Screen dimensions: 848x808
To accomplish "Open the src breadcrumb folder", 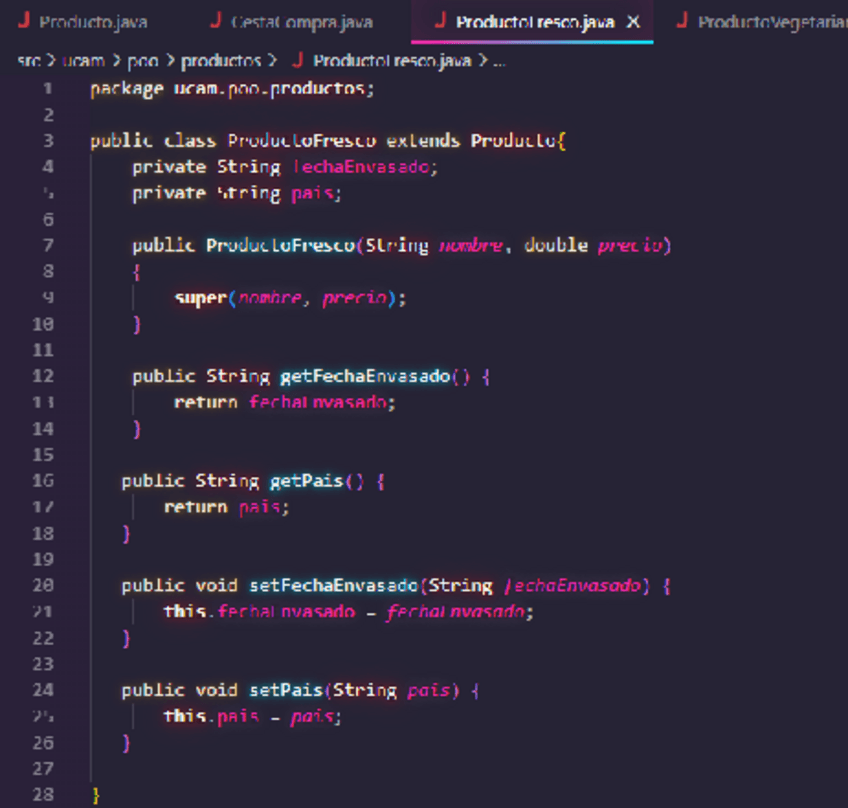I will click(28, 61).
